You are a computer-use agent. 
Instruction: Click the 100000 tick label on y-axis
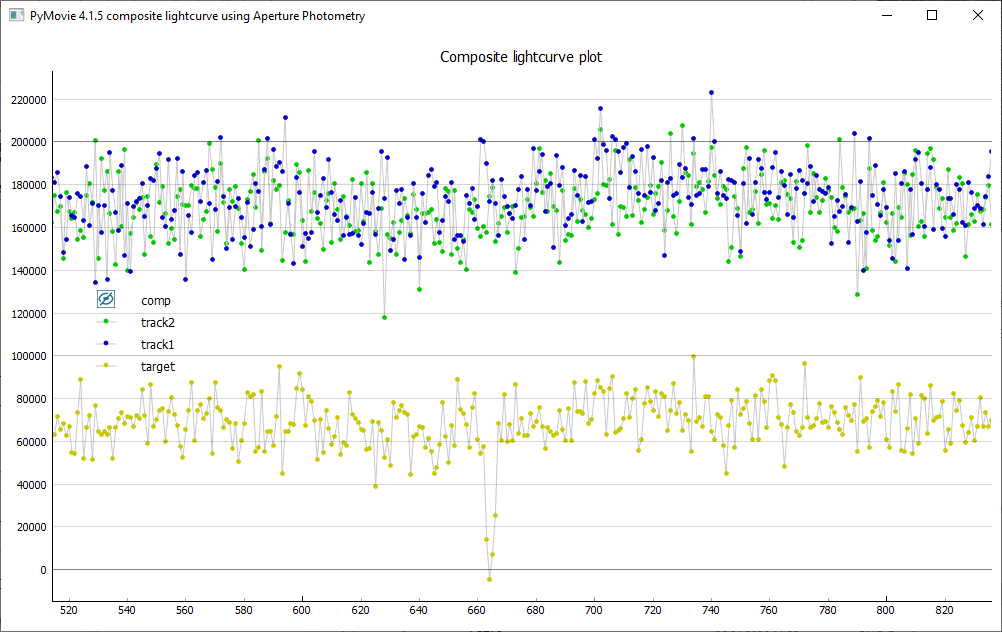(29, 356)
